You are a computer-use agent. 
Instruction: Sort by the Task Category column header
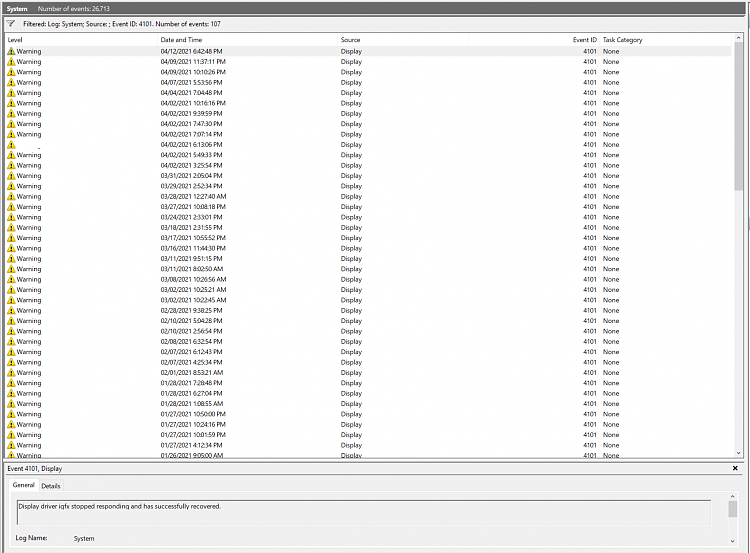point(665,40)
